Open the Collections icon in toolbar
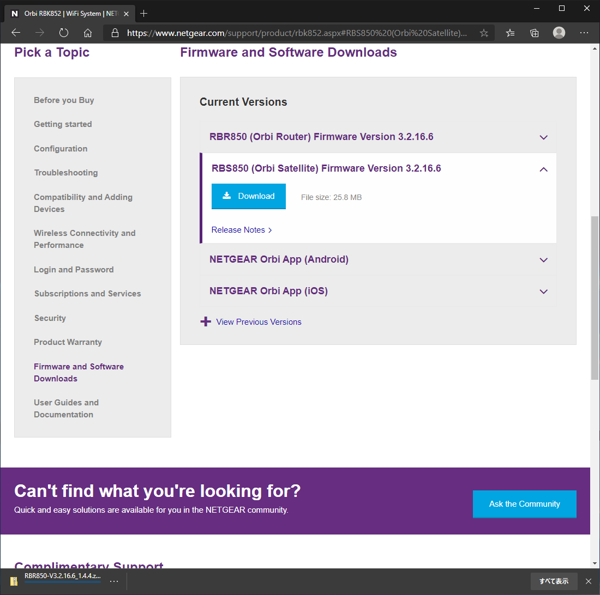This screenshot has height=595, width=600. pyautogui.click(x=534, y=33)
